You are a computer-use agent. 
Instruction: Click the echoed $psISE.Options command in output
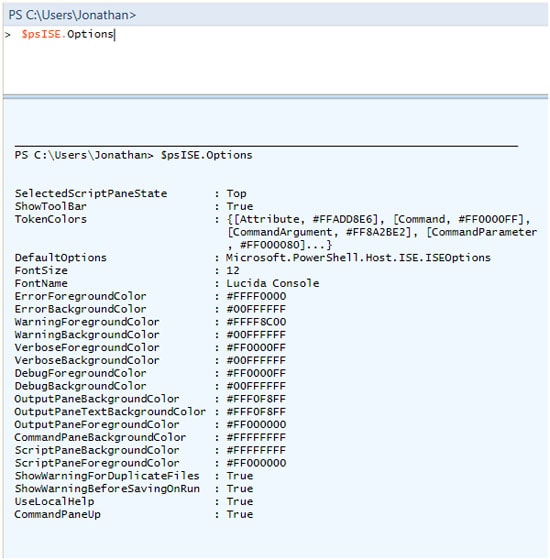click(x=206, y=155)
